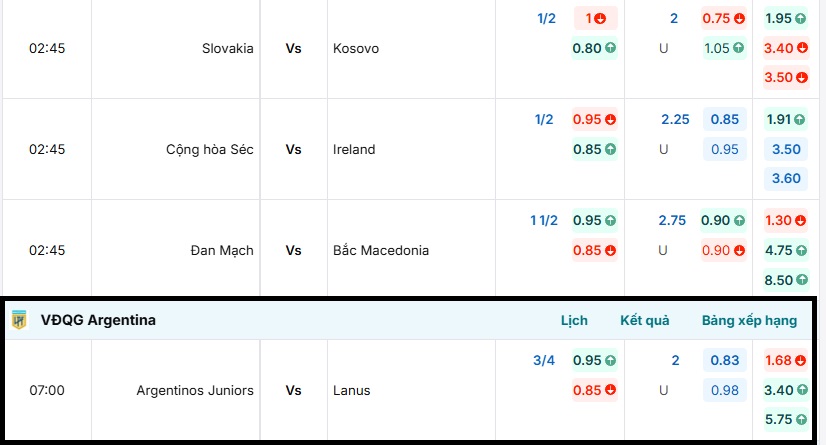
Task: Select Slovakia win odds 1.95
Action: (785, 18)
